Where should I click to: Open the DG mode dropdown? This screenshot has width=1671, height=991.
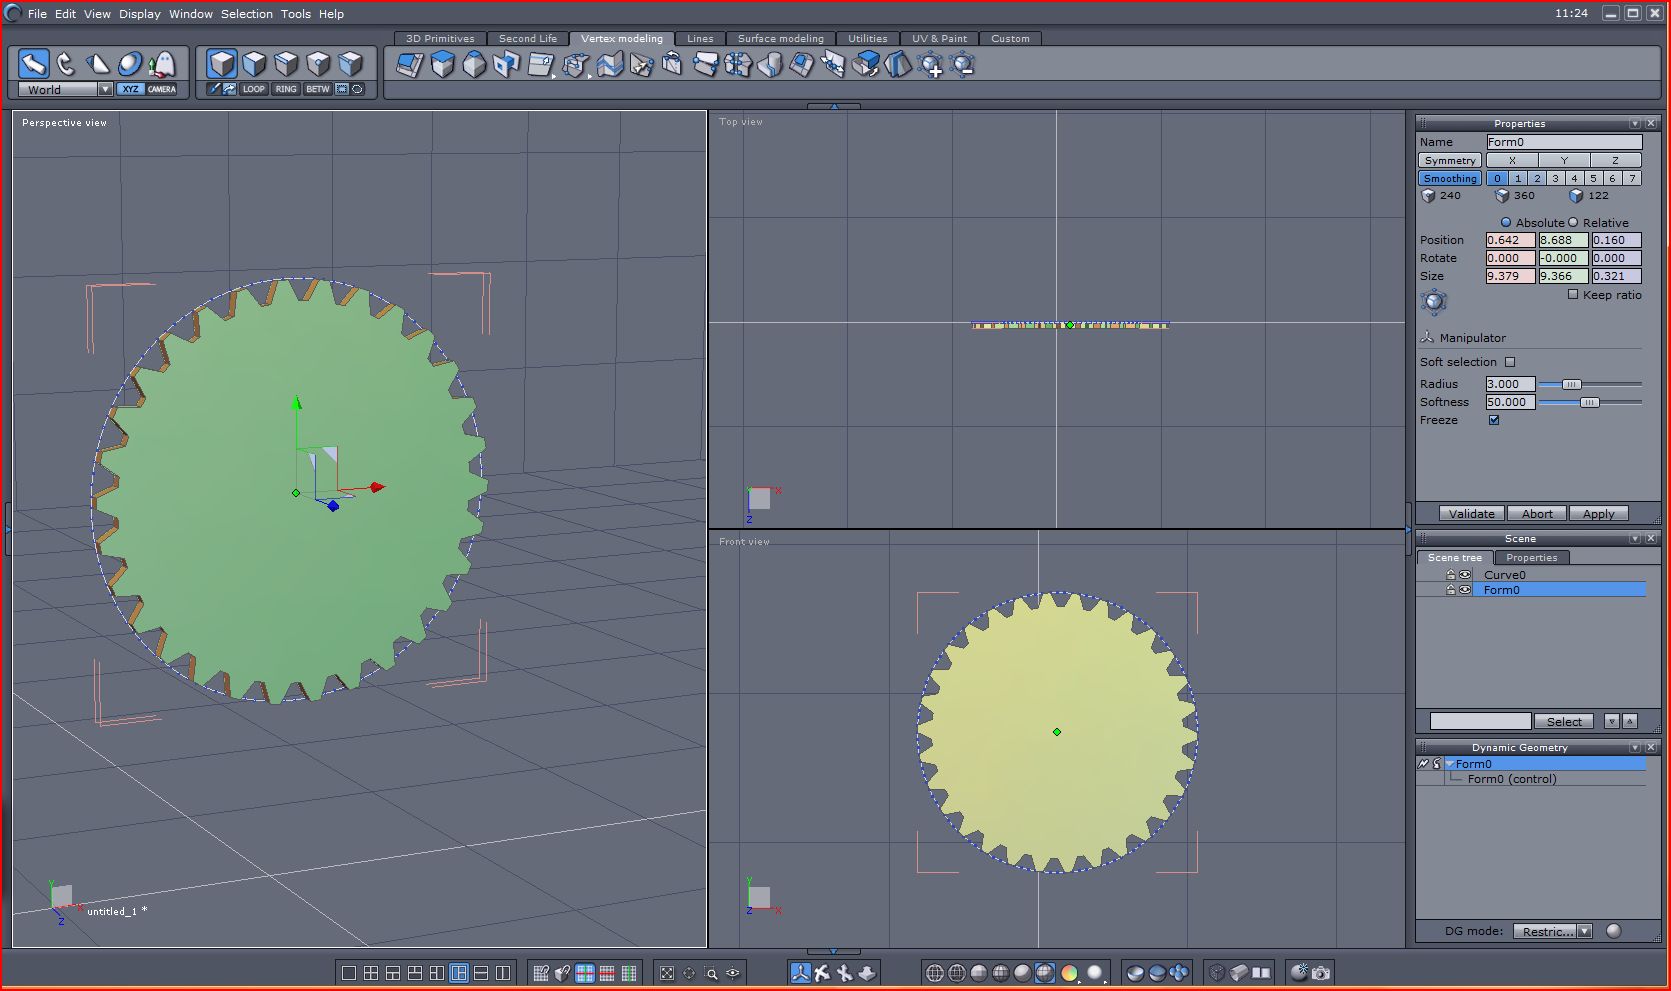coord(1584,931)
